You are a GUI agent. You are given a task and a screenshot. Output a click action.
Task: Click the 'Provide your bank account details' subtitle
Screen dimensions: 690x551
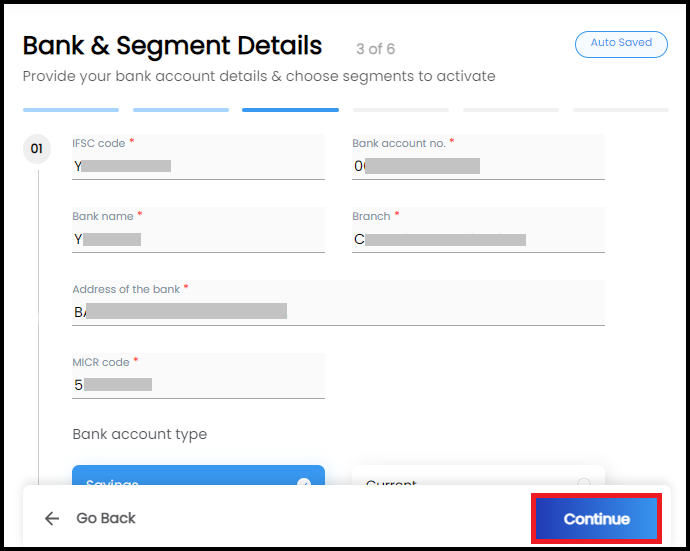click(259, 76)
